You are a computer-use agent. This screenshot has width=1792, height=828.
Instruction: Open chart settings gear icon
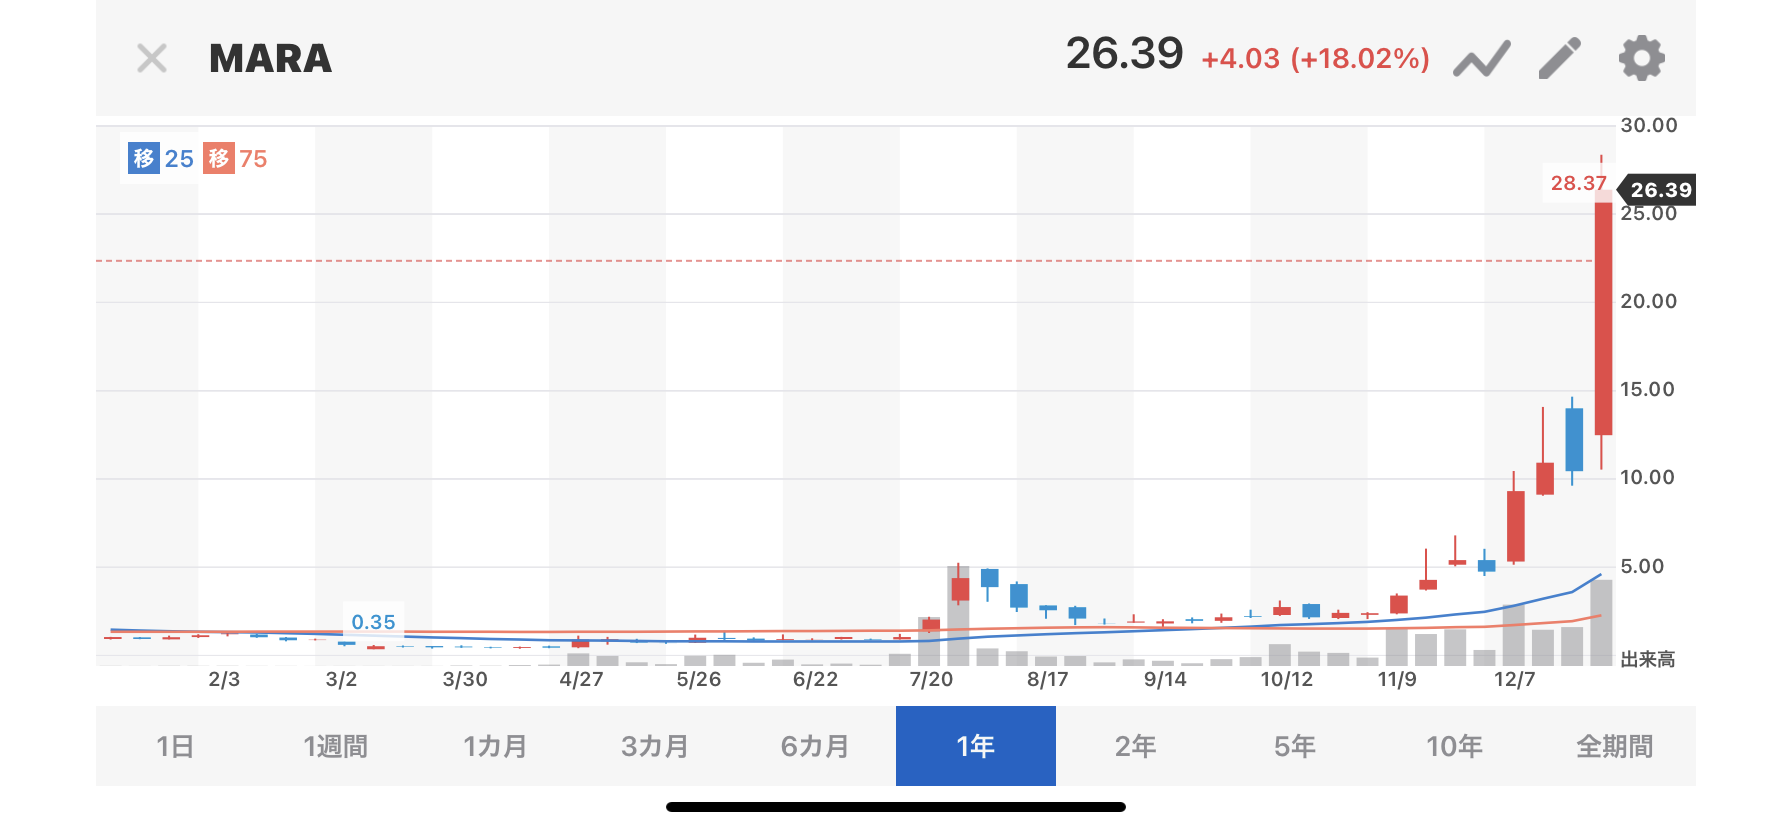coord(1641,58)
